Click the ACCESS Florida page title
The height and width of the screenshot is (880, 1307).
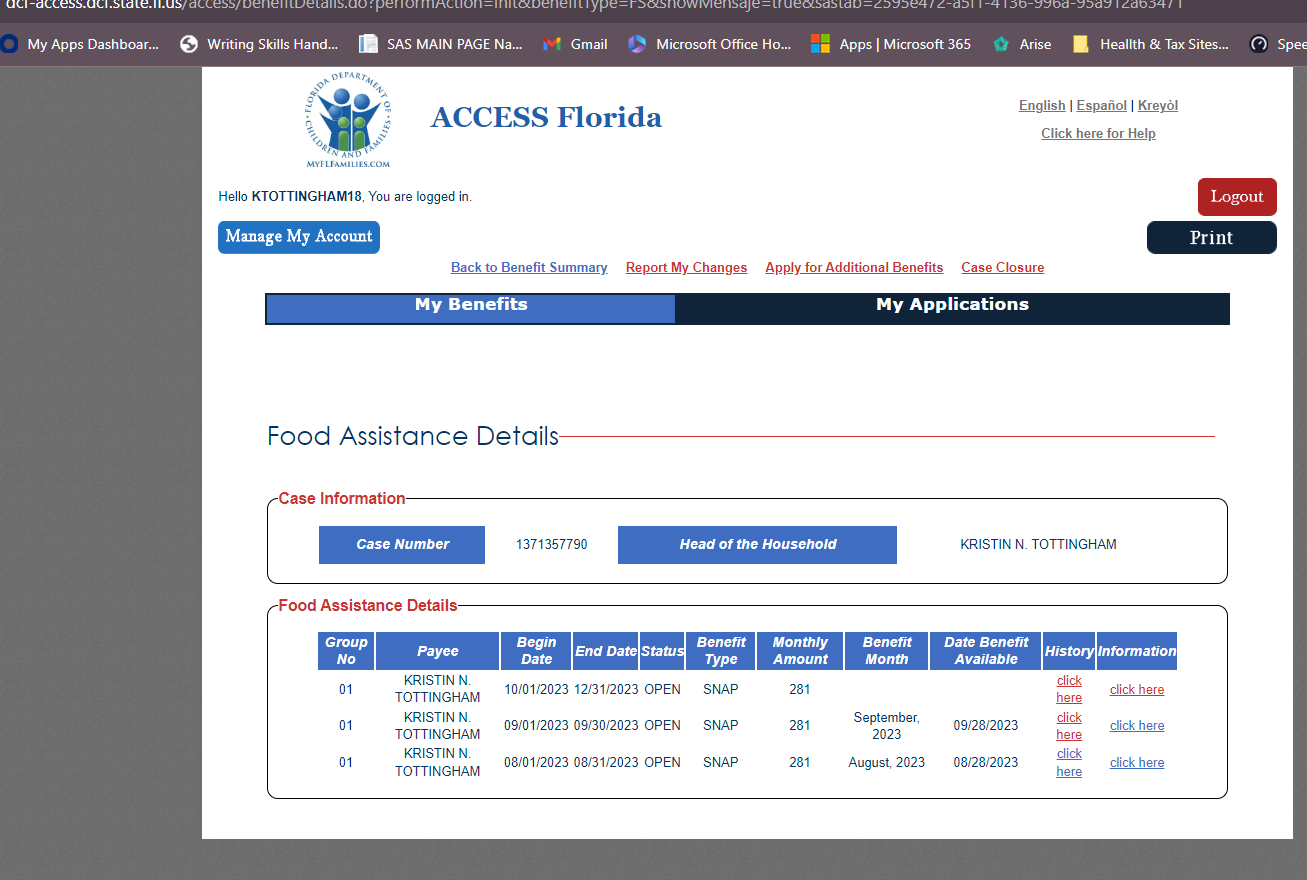[546, 118]
